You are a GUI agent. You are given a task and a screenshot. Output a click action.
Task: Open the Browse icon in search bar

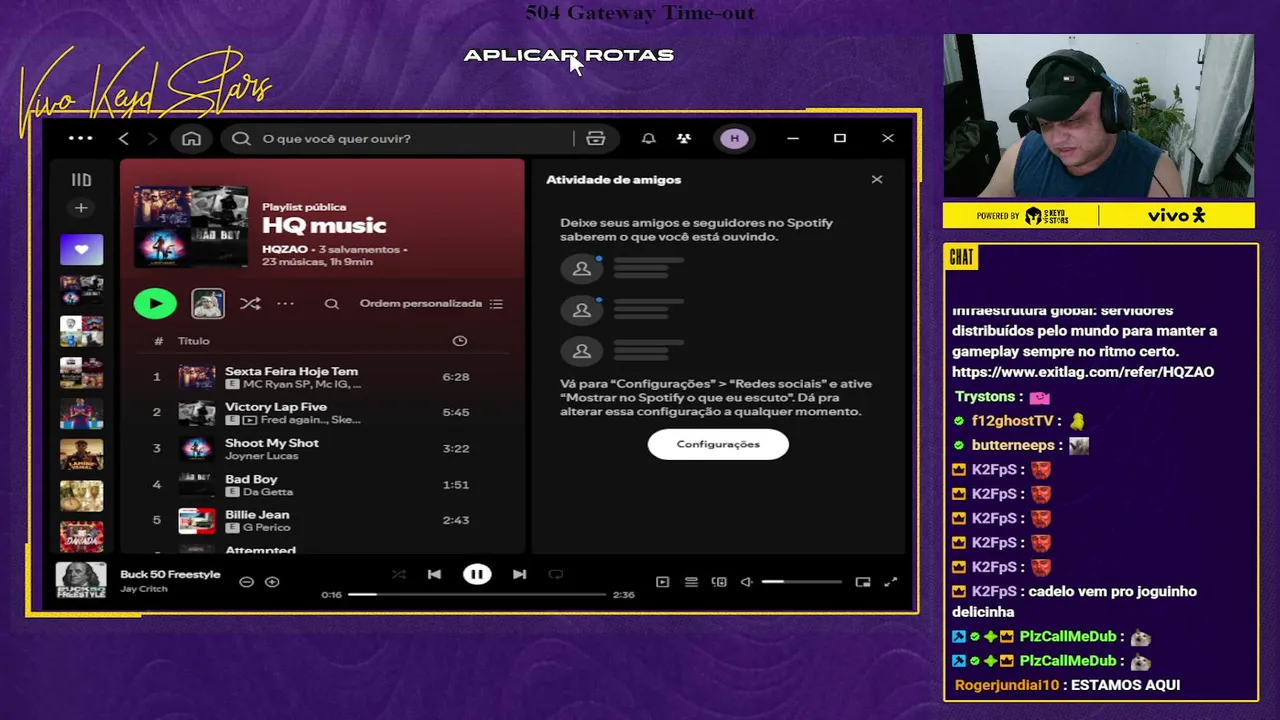point(596,138)
